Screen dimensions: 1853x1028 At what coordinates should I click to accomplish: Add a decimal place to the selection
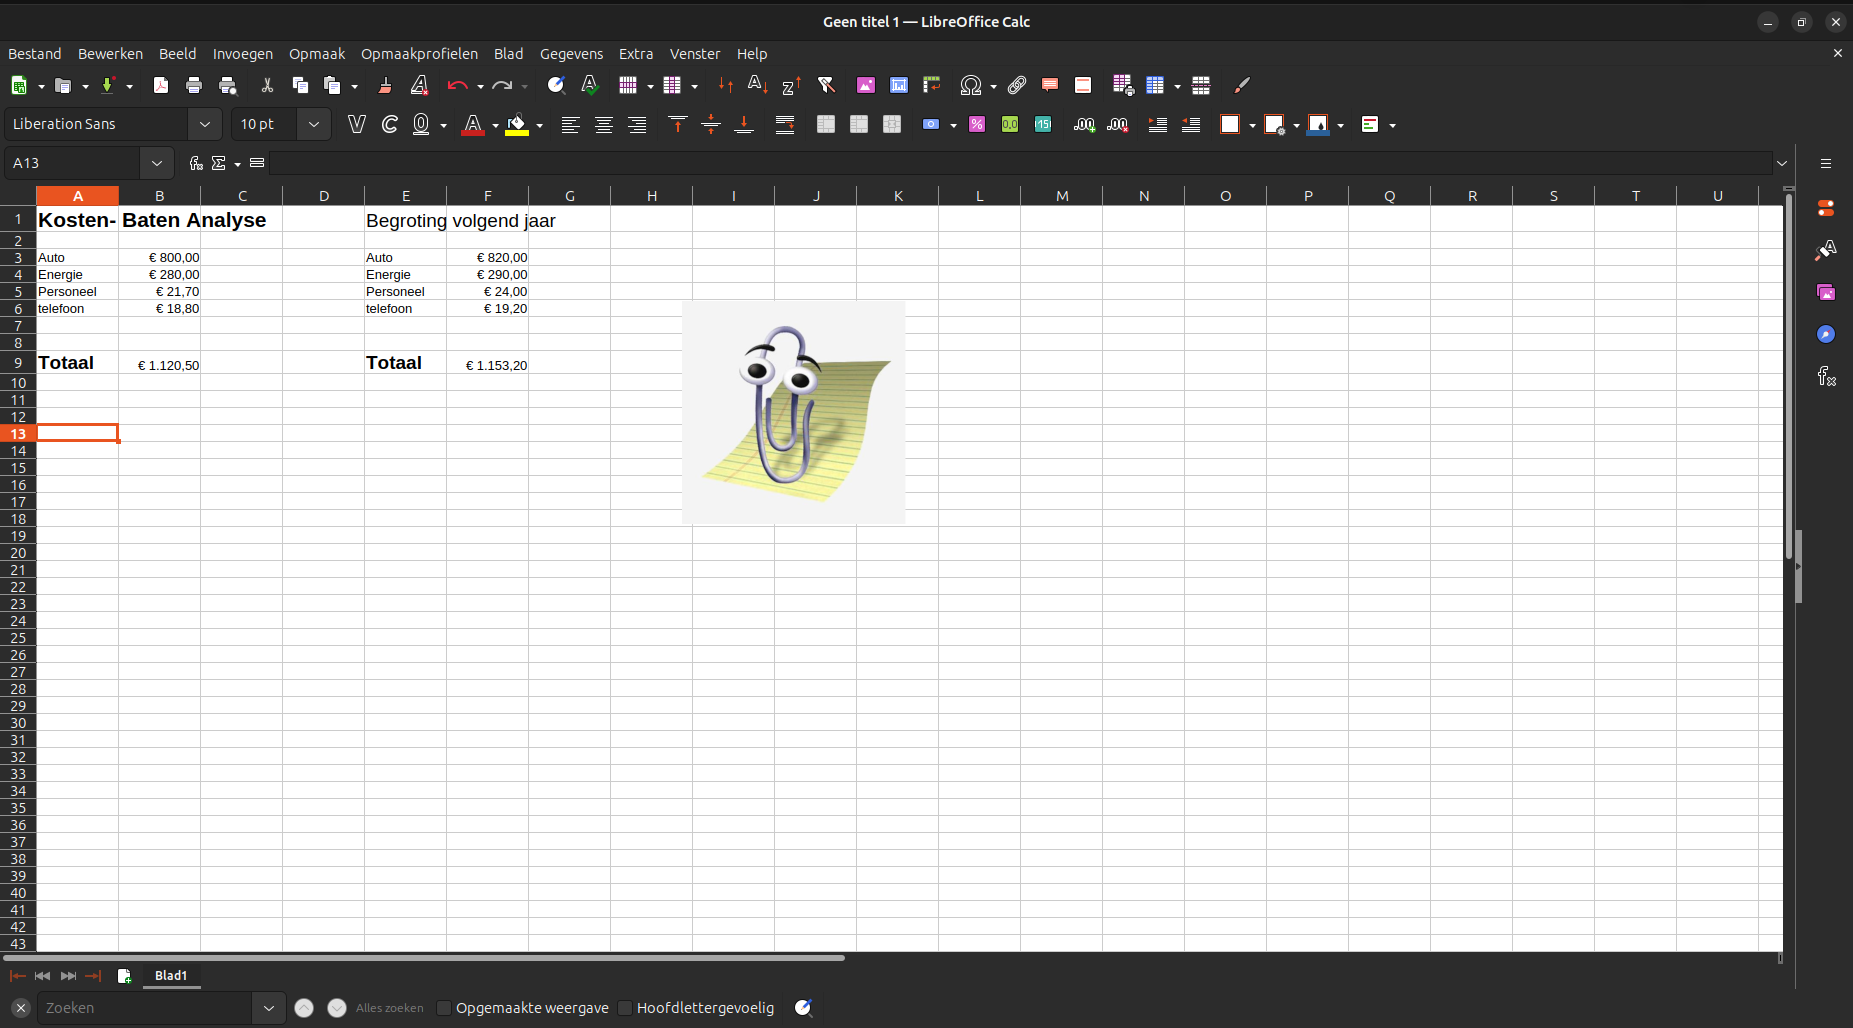pos(1083,124)
